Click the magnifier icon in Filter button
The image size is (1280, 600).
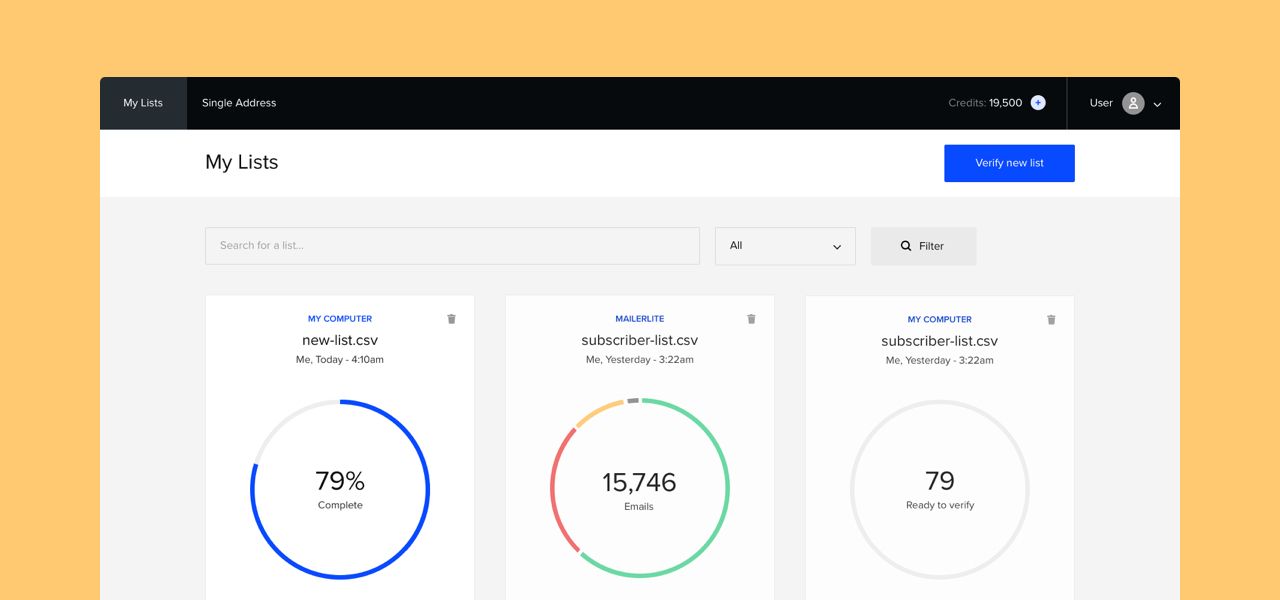point(906,246)
